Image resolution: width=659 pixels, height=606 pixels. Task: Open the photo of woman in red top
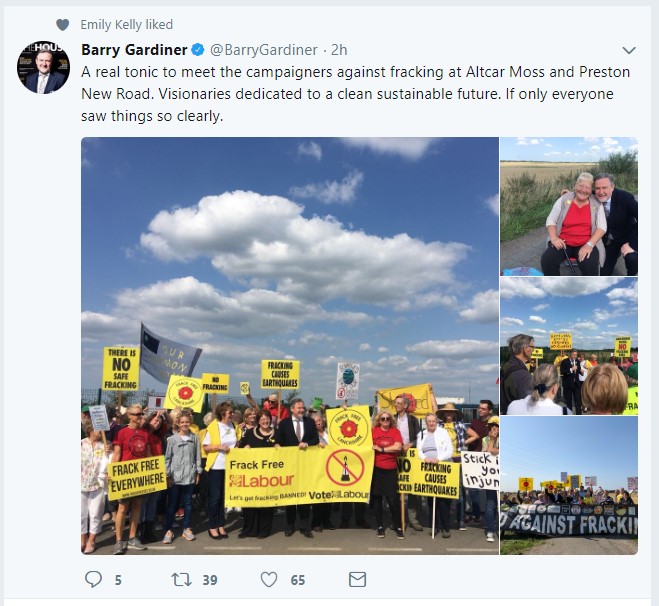(x=569, y=206)
